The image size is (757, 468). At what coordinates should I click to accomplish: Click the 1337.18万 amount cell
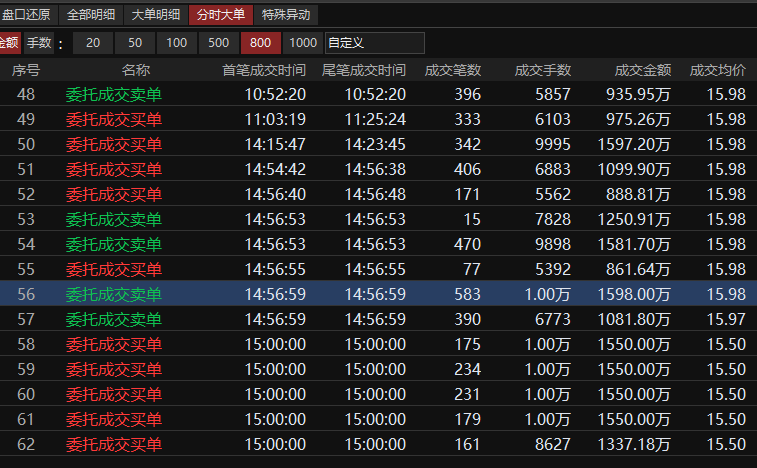point(634,445)
